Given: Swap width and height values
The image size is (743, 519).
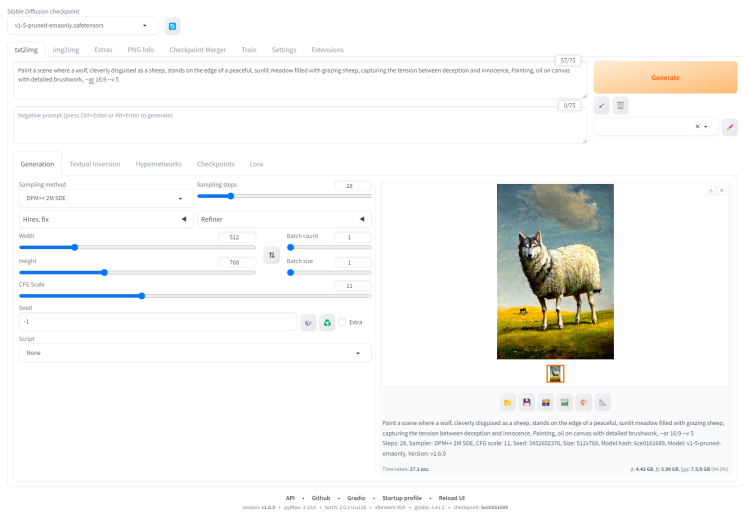Looking at the screenshot, I should [x=272, y=255].
